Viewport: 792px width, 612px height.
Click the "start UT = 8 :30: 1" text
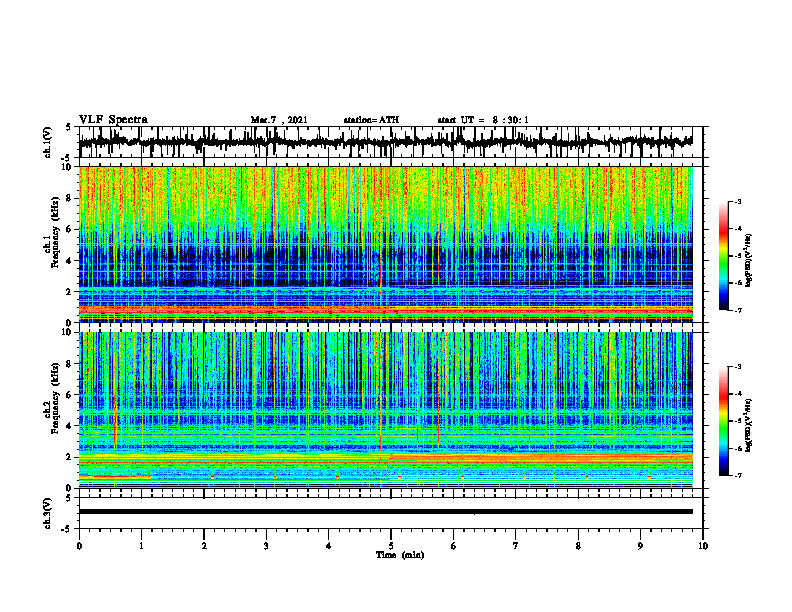483,120
